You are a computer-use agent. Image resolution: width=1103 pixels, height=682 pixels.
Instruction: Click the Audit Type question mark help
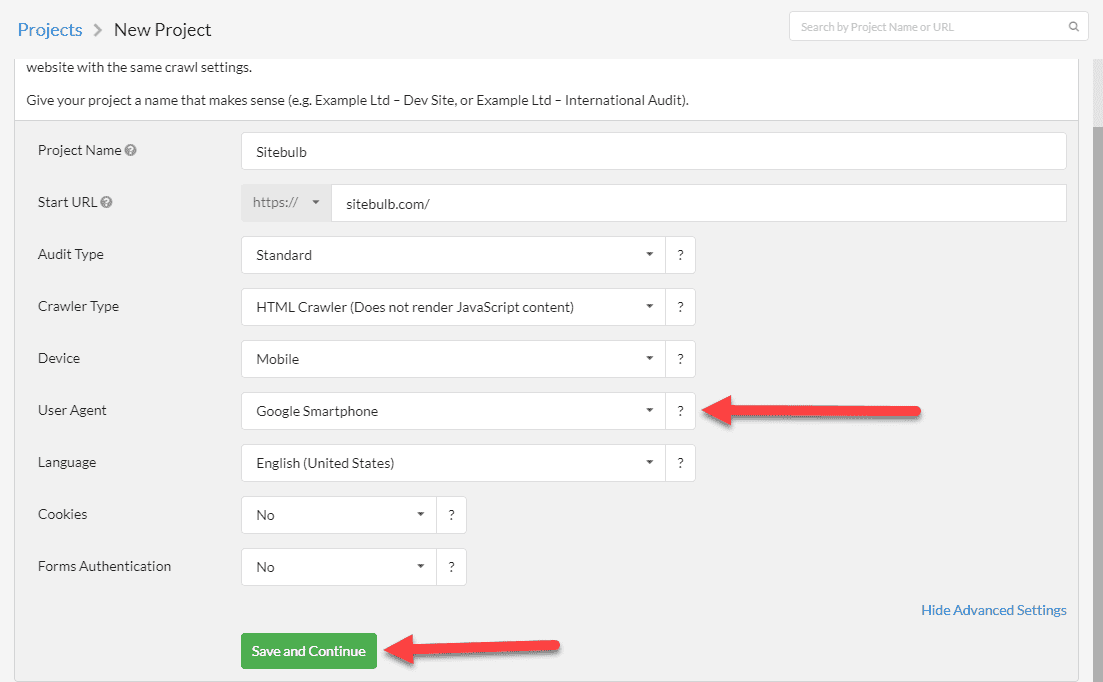[x=680, y=255]
